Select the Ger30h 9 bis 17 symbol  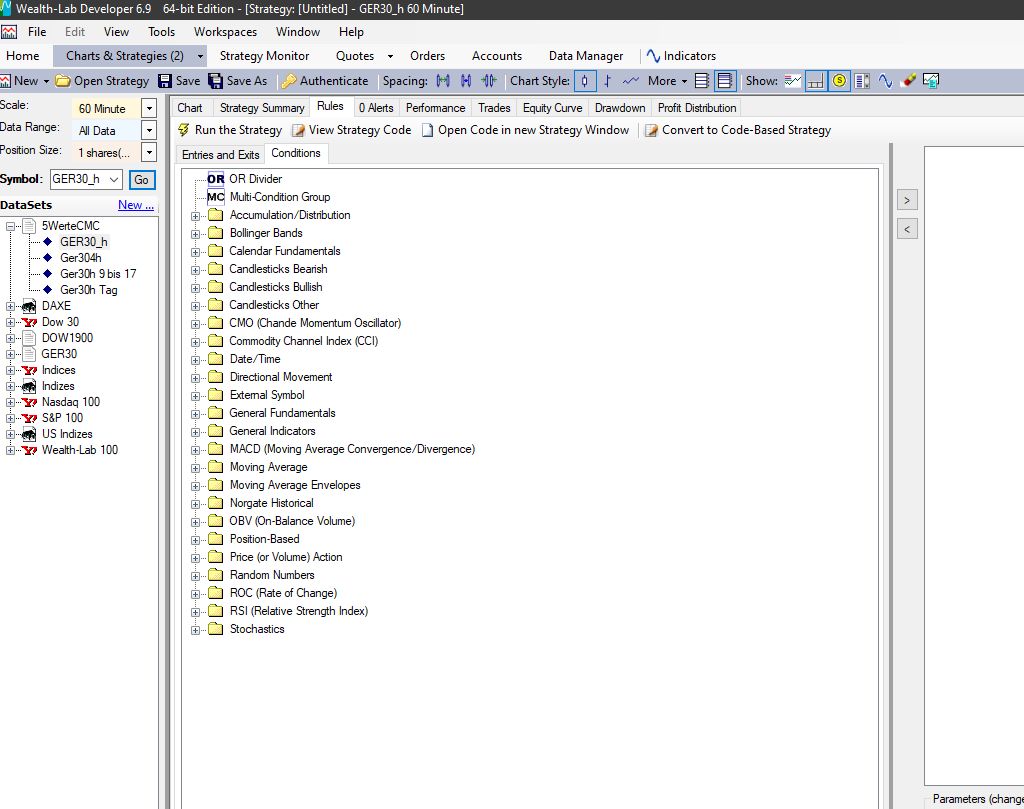tap(97, 274)
